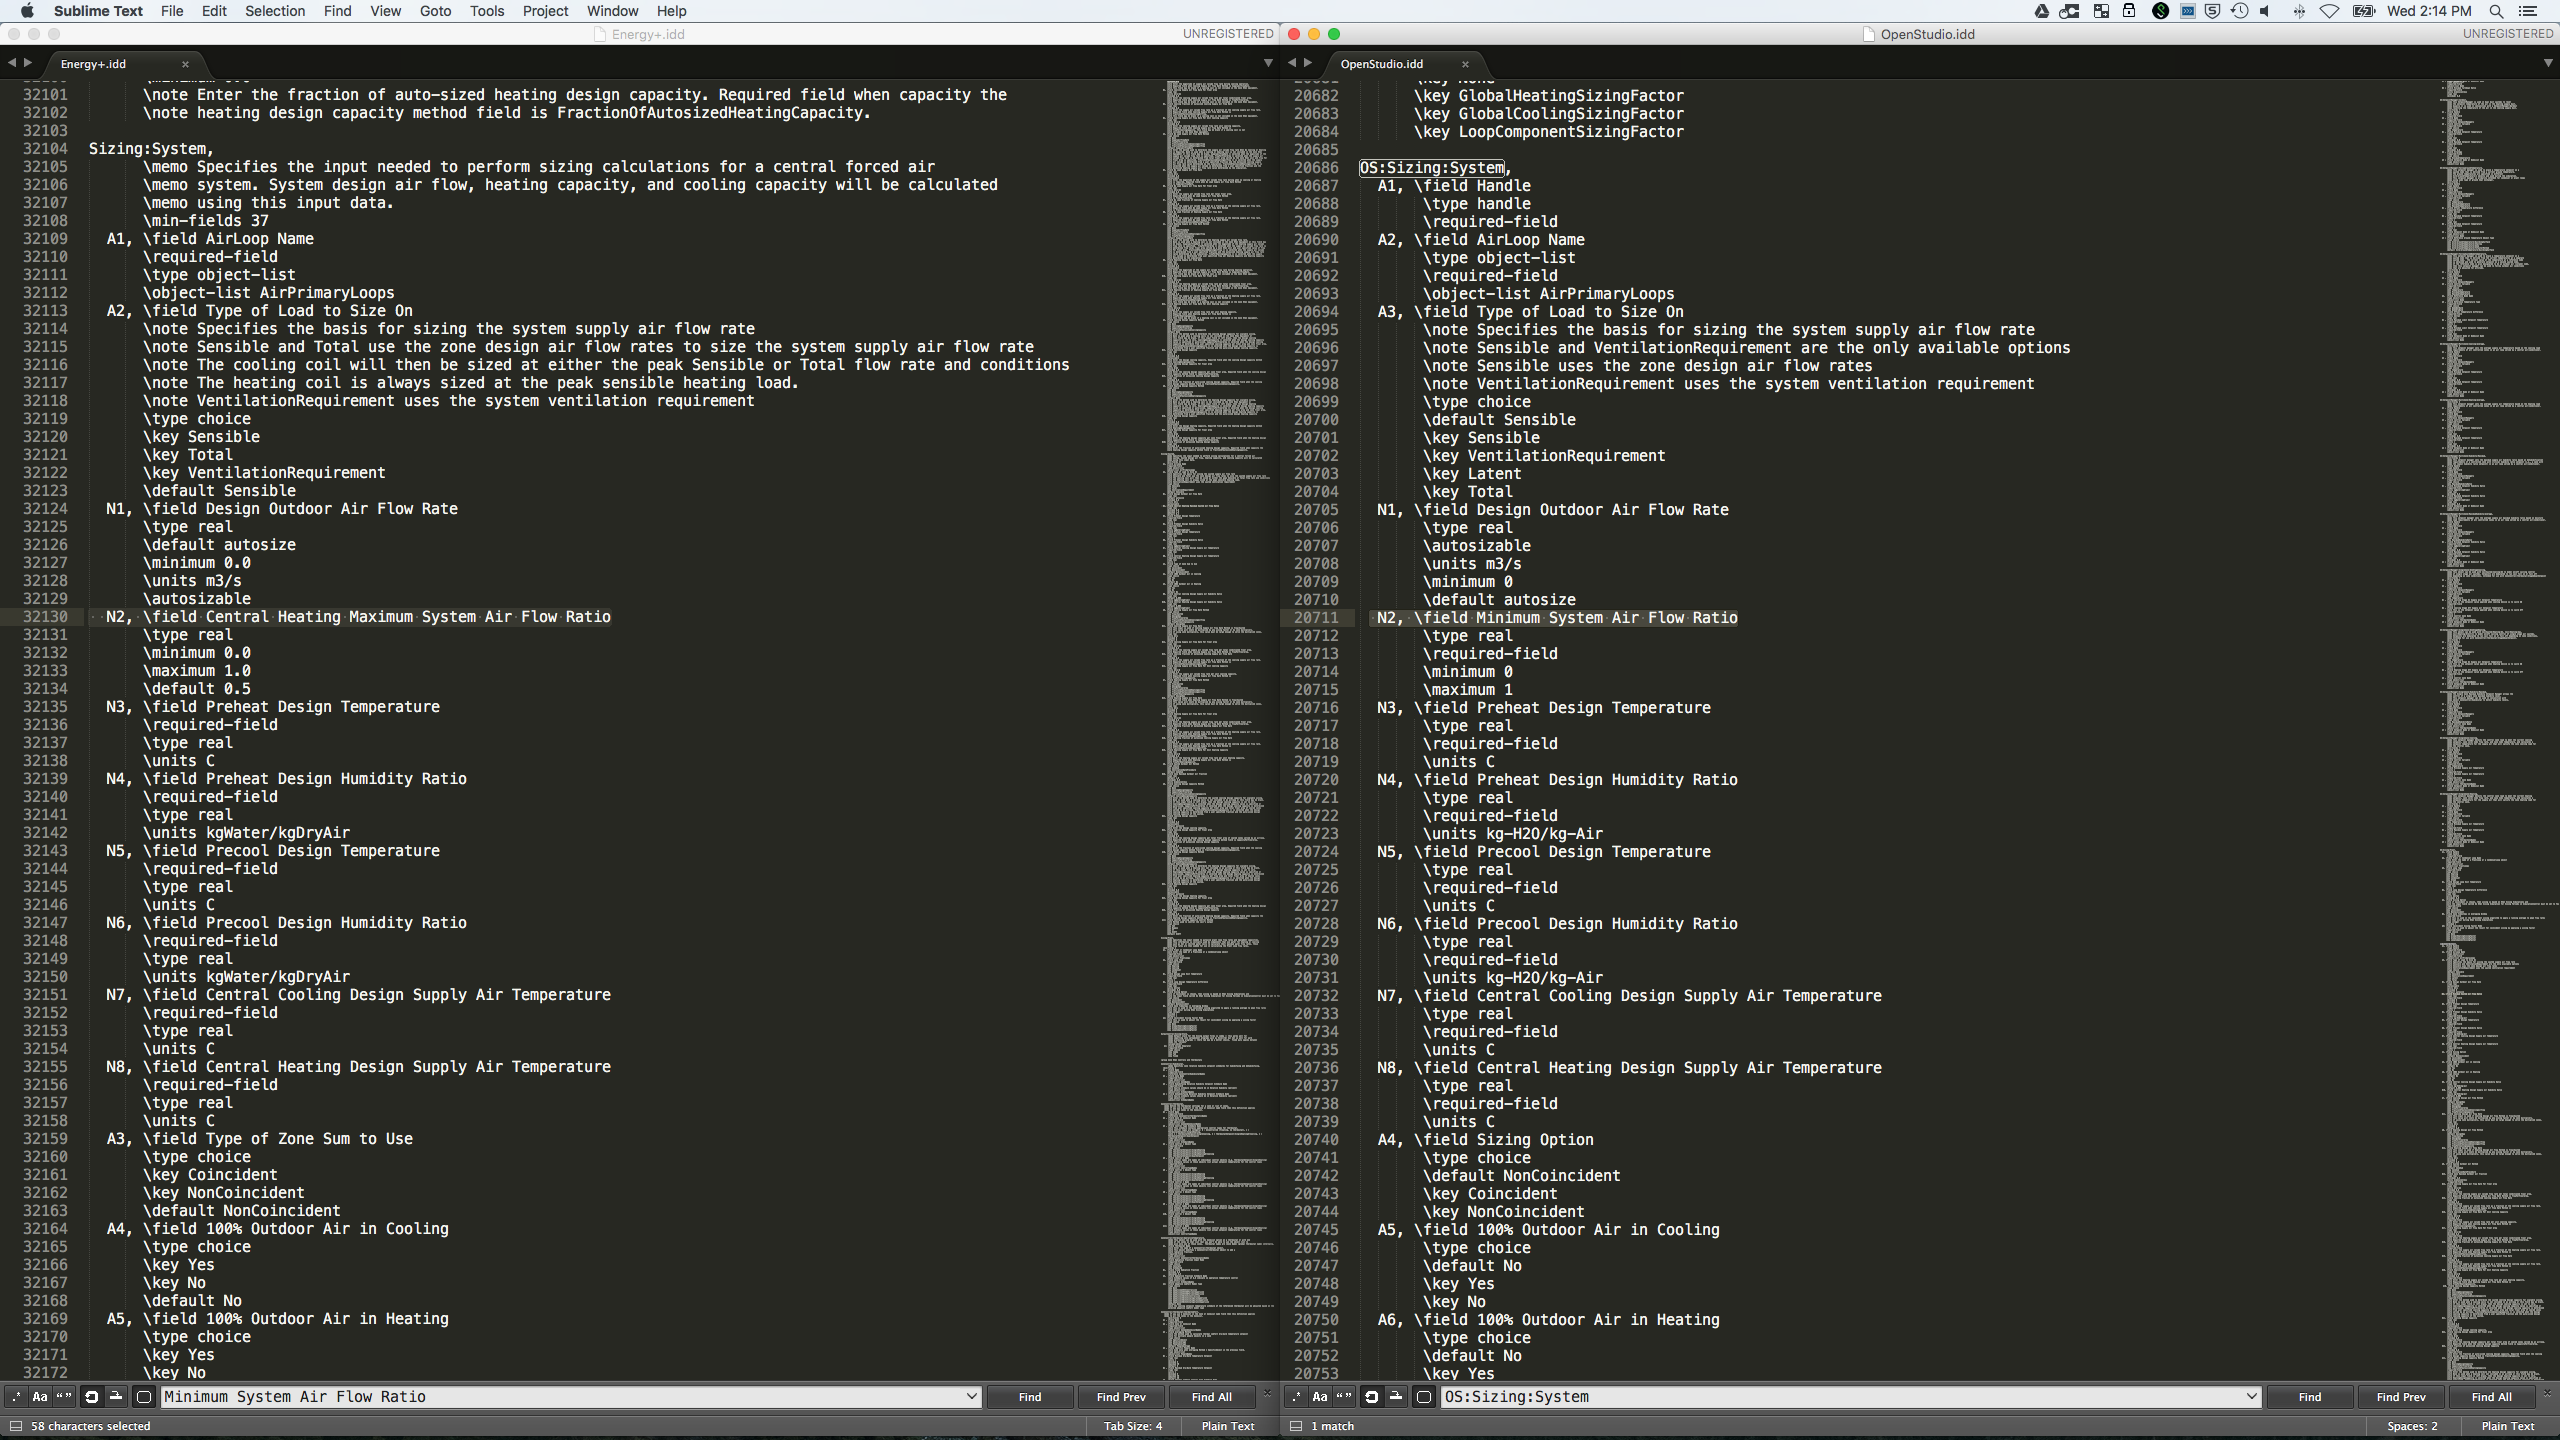Toggle side bar icon in left status bar
This screenshot has height=1440, width=2560.
click(15, 1426)
